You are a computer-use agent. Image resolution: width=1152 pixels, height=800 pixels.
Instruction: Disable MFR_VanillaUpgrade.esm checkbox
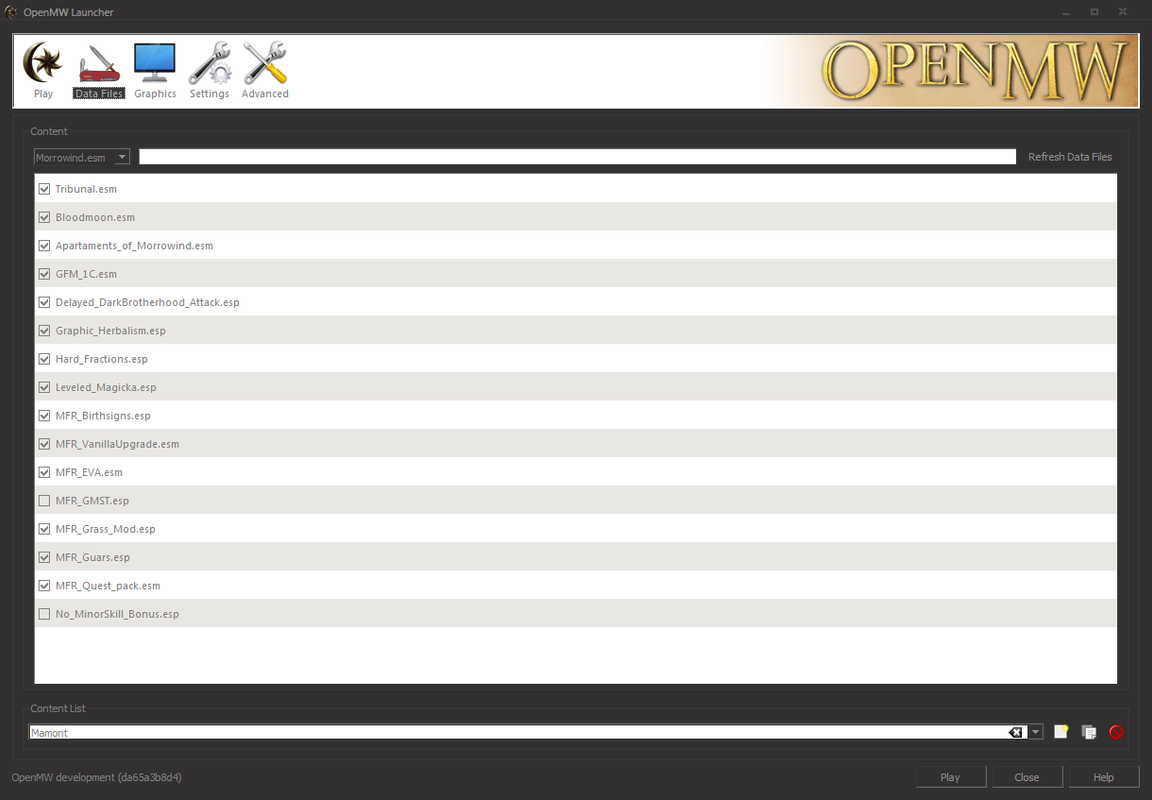pos(44,444)
